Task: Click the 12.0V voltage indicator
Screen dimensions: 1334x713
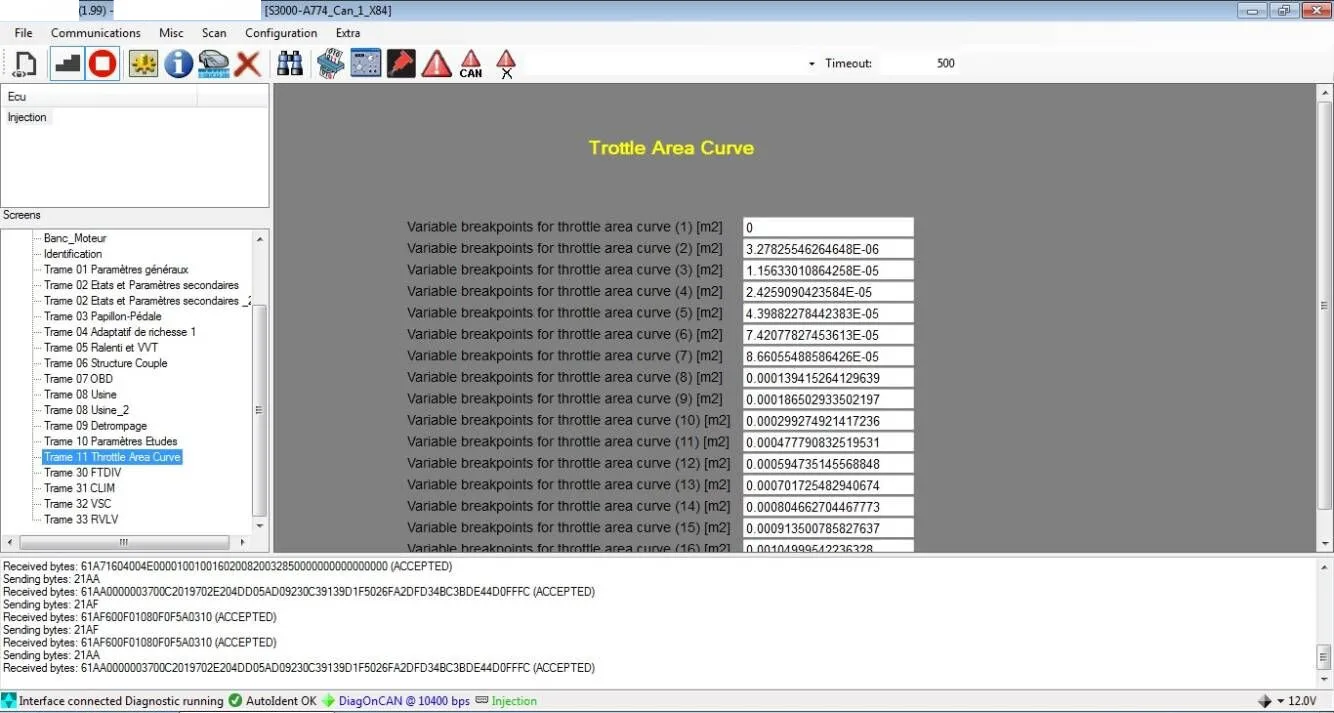Action: coord(1302,701)
